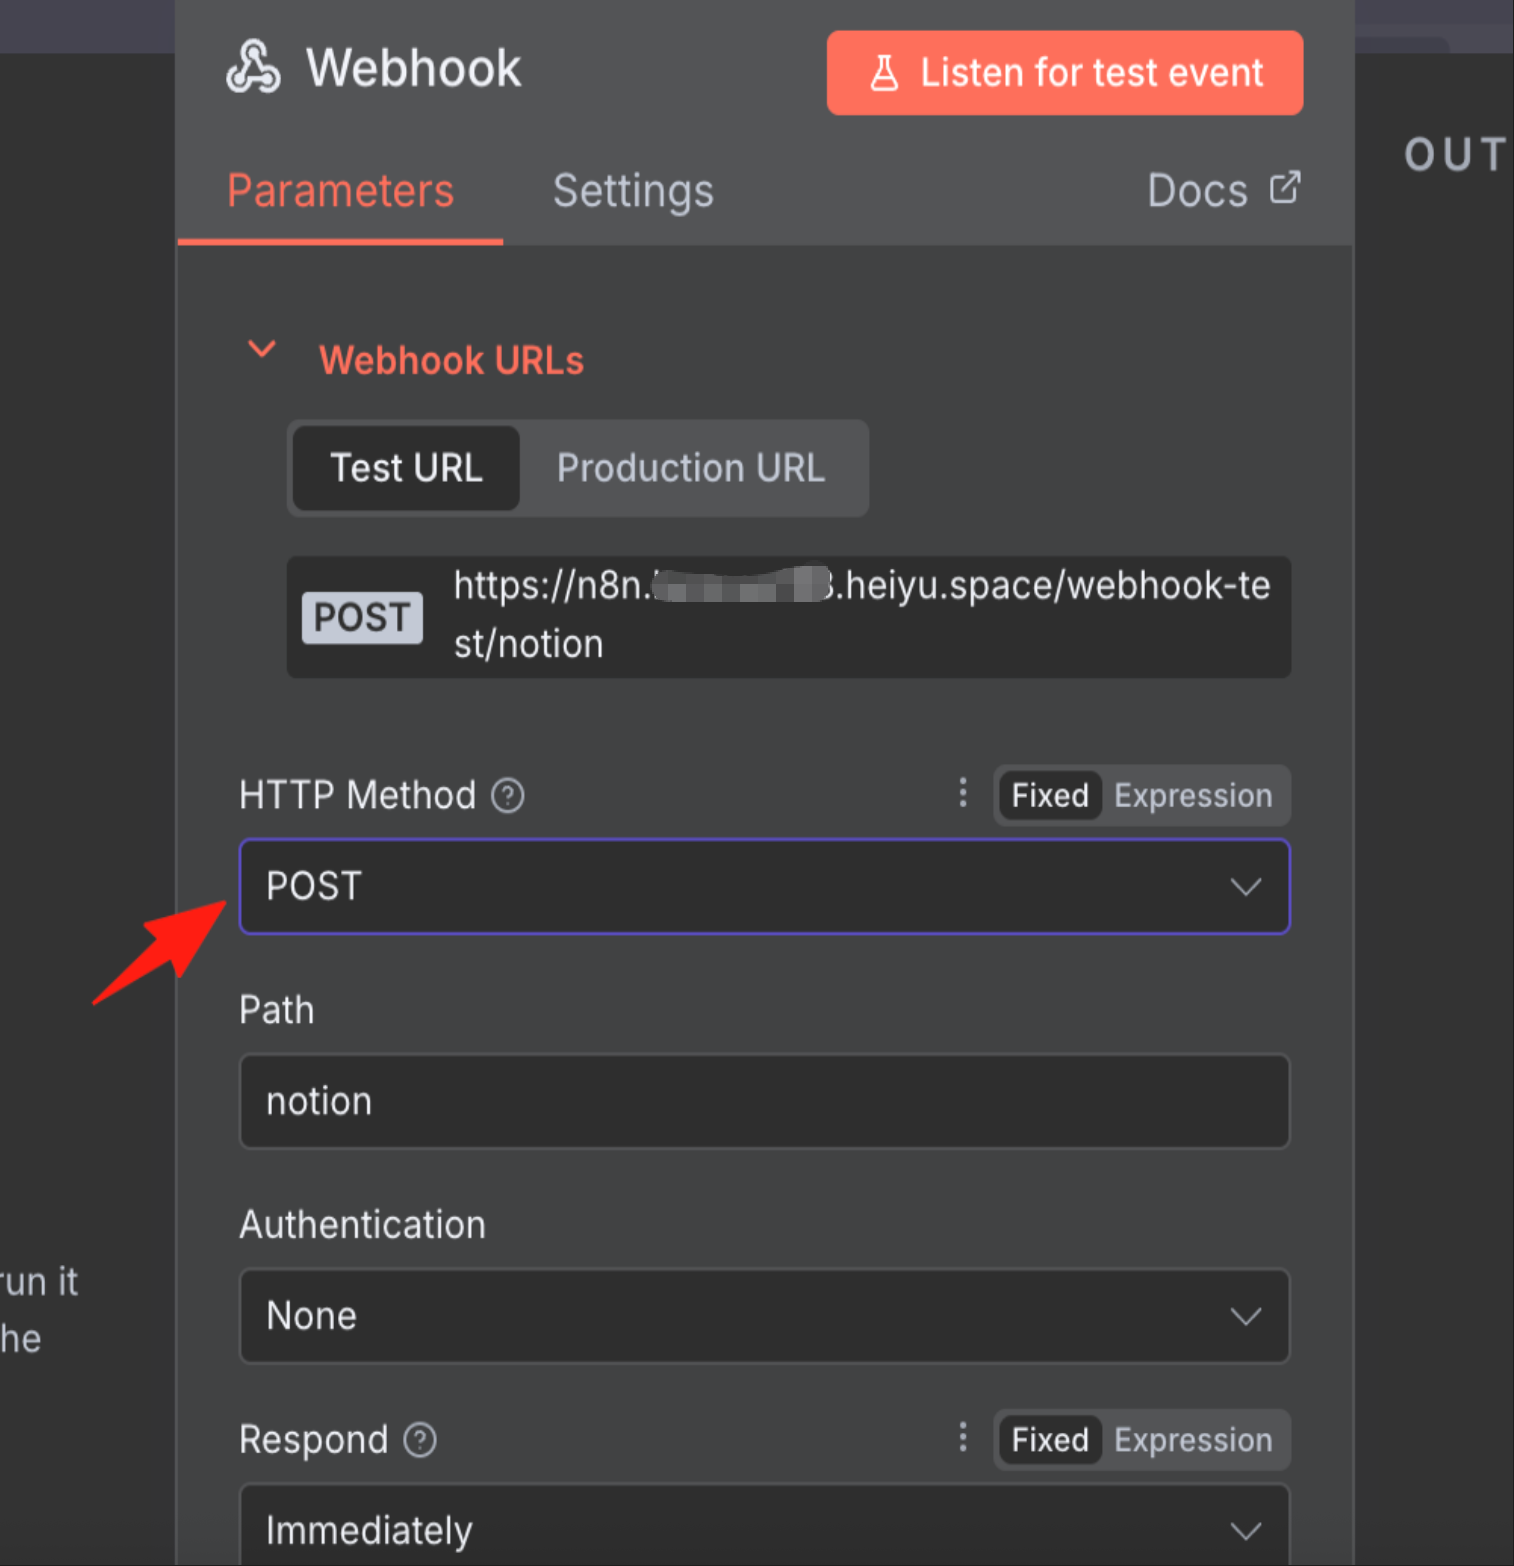Open the HTTP Method POST dropdown
Image resolution: width=1514 pixels, height=1566 pixels.
pos(765,887)
